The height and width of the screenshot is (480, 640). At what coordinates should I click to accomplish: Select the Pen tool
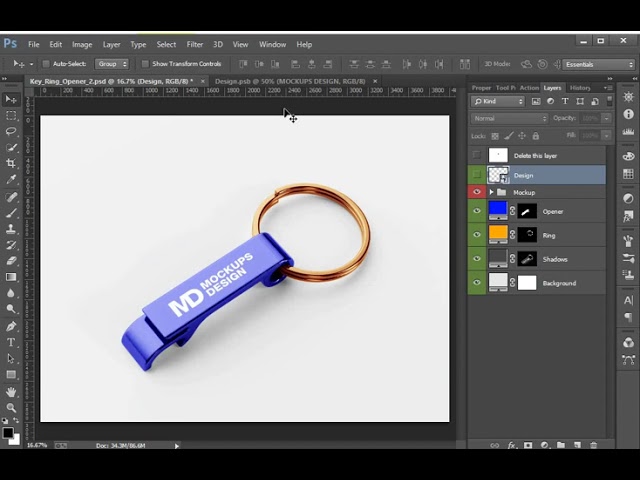(x=11, y=326)
